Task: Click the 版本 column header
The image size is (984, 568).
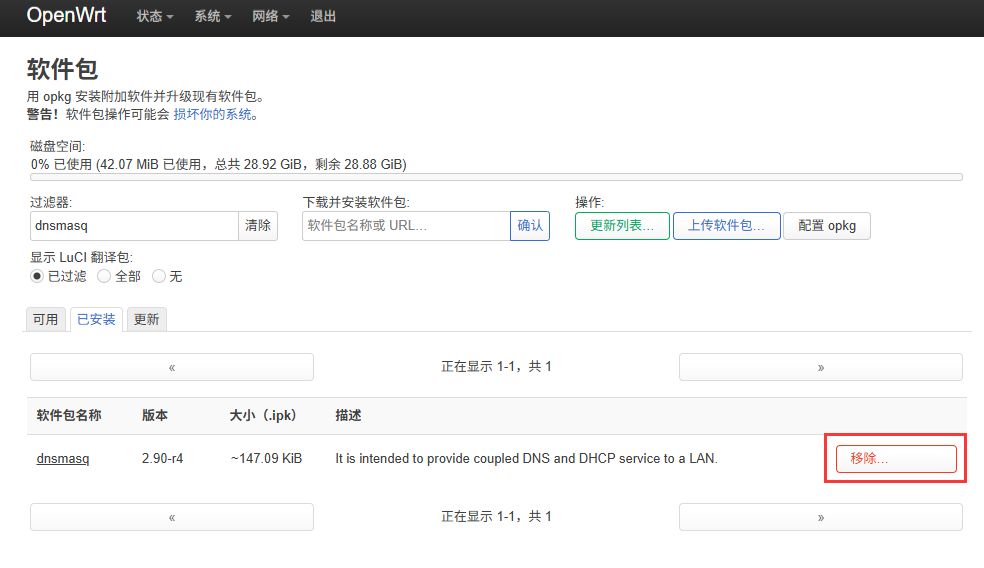Action: pos(155,415)
